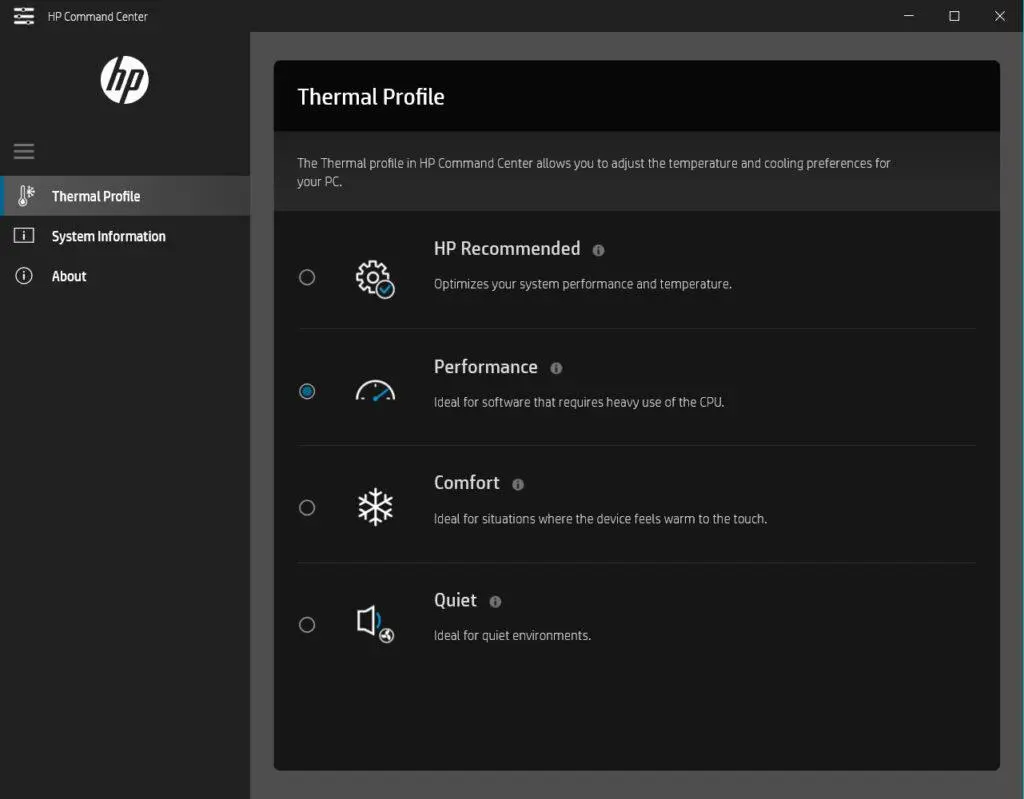Click the HP Command Center title bar icon
This screenshot has height=799, width=1024.
click(x=24, y=16)
